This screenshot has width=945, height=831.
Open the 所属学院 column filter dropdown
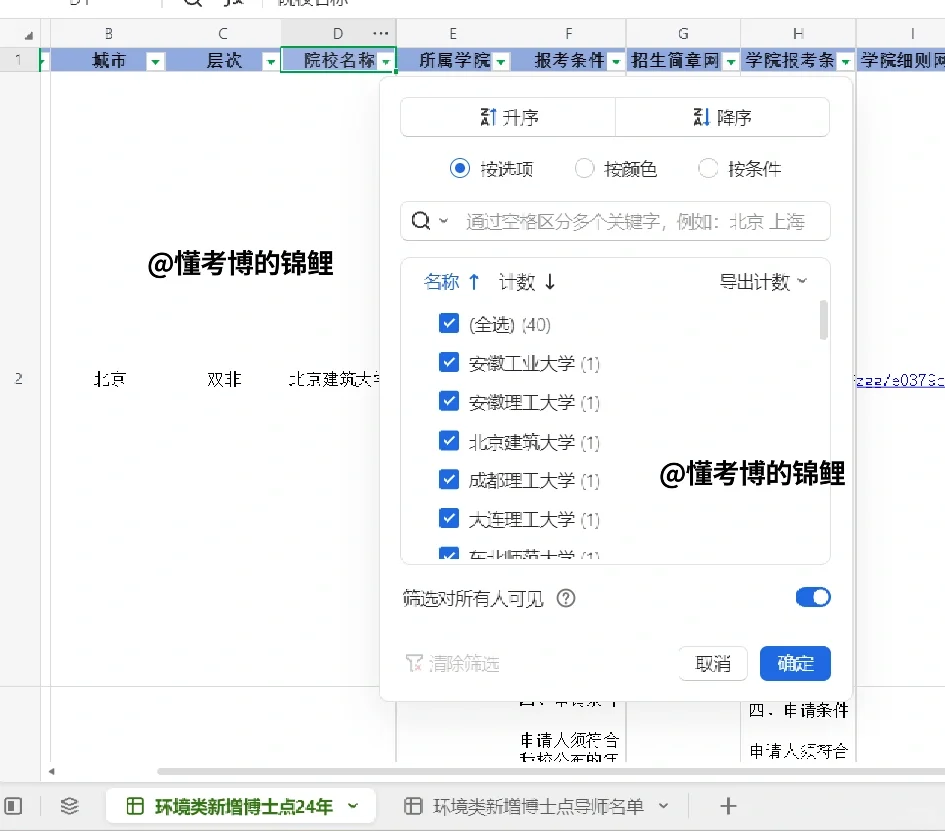coord(501,61)
